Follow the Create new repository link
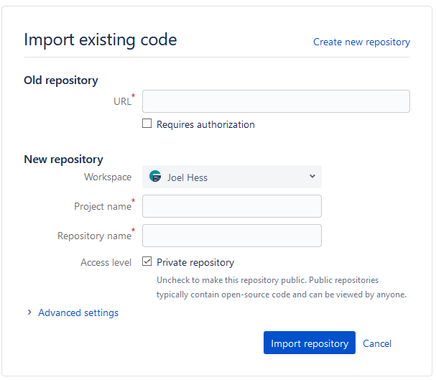Viewport: 436px width, 380px height. (x=362, y=42)
